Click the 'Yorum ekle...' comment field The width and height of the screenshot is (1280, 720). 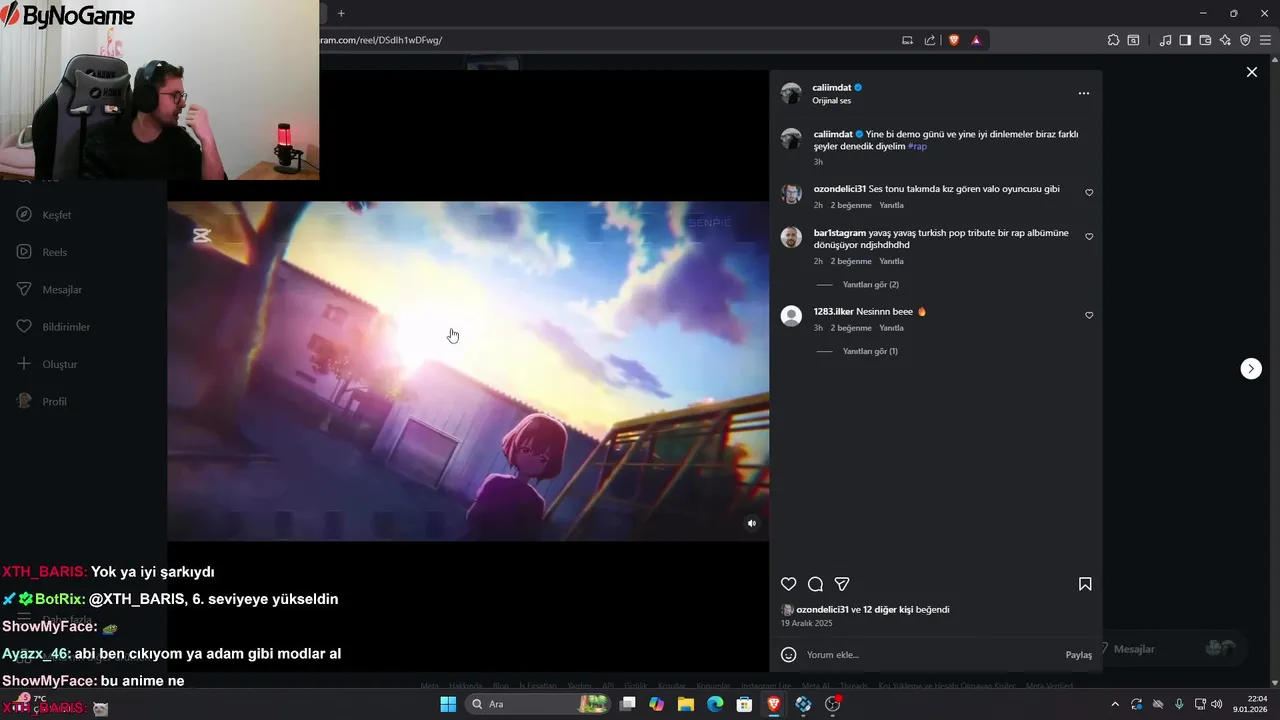[930, 655]
